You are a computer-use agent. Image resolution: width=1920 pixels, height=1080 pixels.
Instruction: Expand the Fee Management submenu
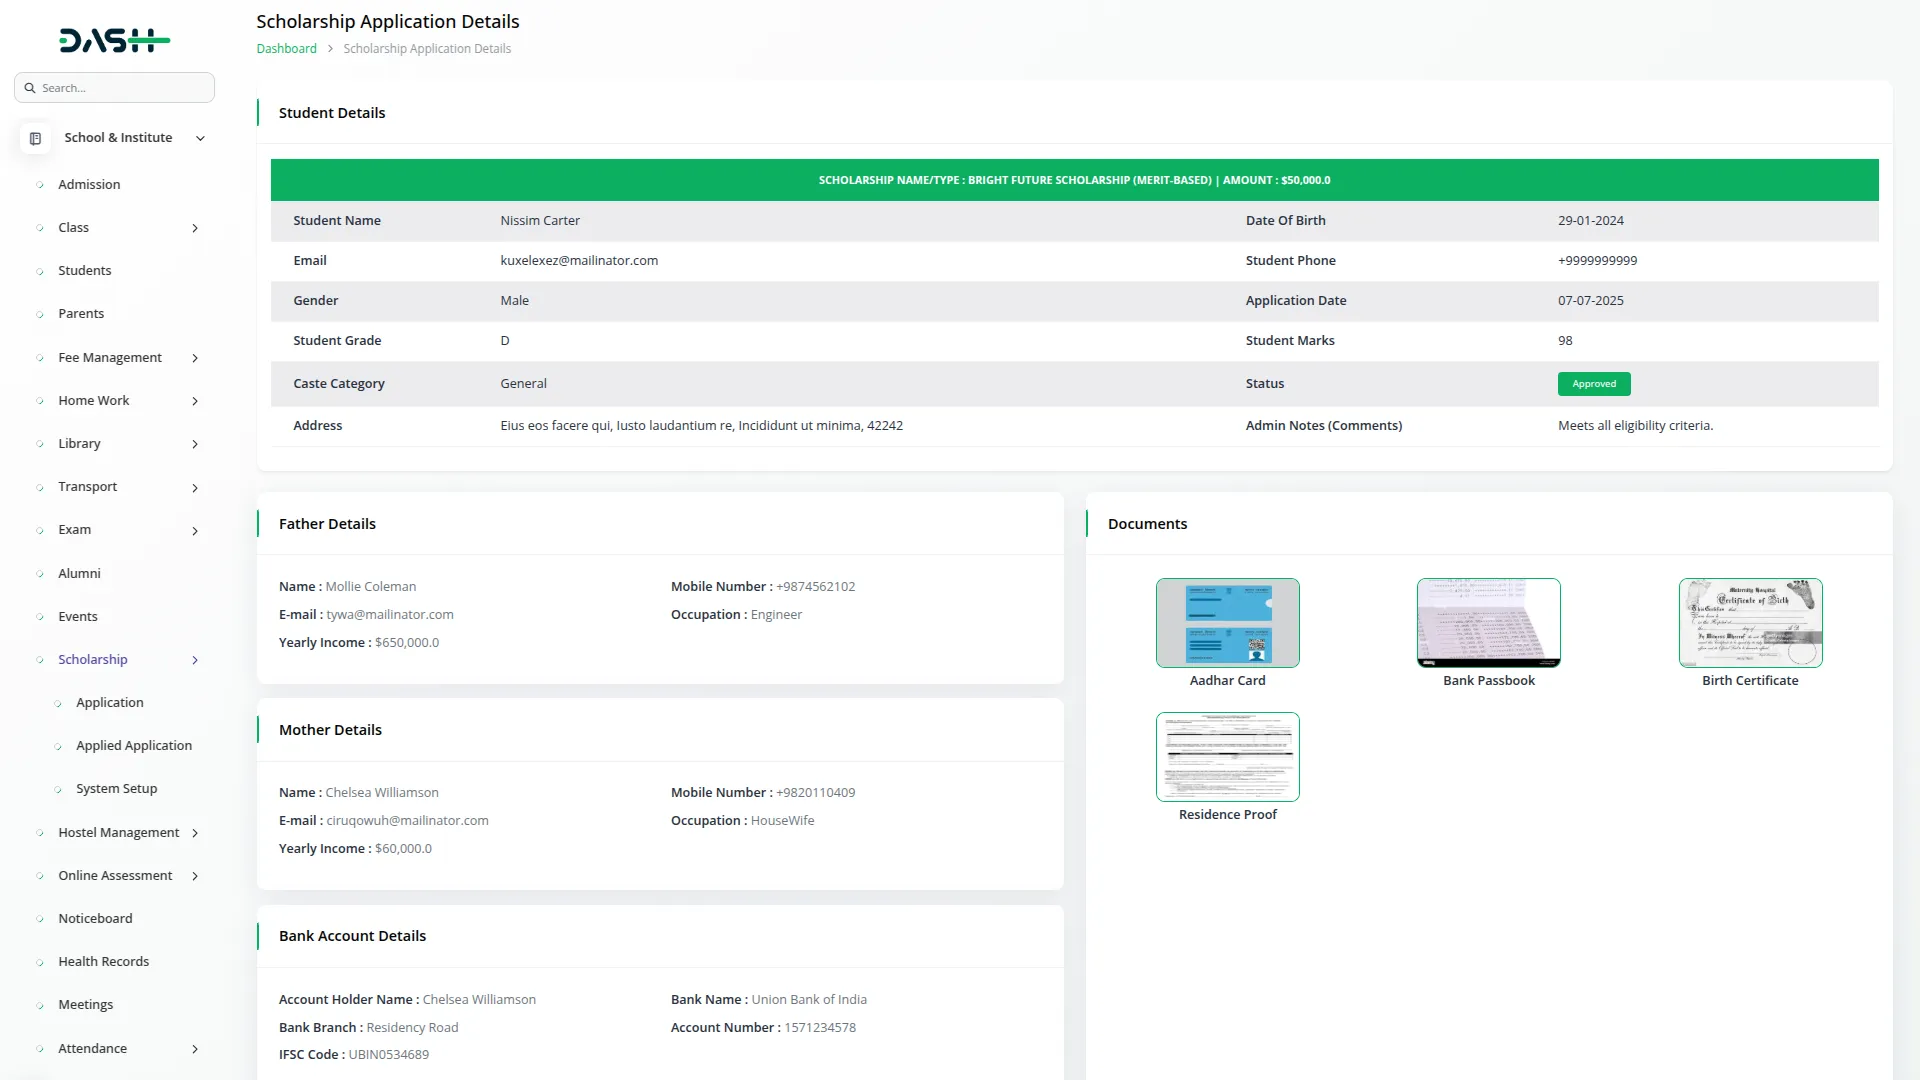[195, 358]
